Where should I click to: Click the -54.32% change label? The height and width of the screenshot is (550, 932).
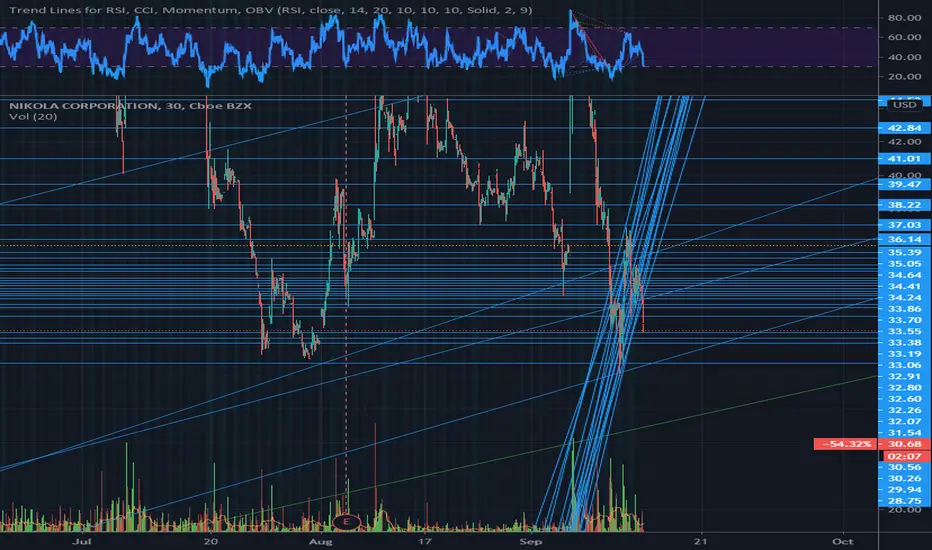[845, 444]
